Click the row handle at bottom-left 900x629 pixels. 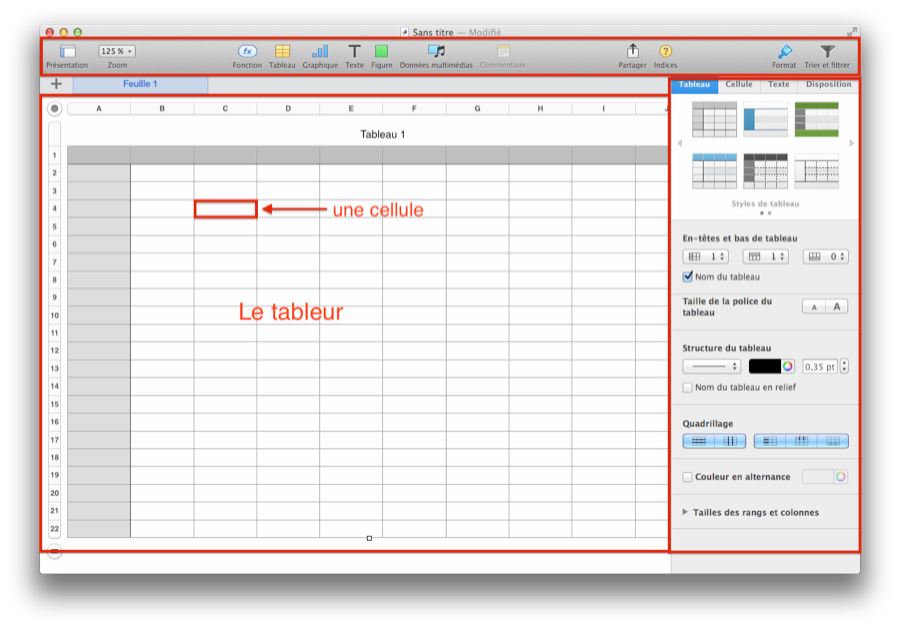point(55,552)
